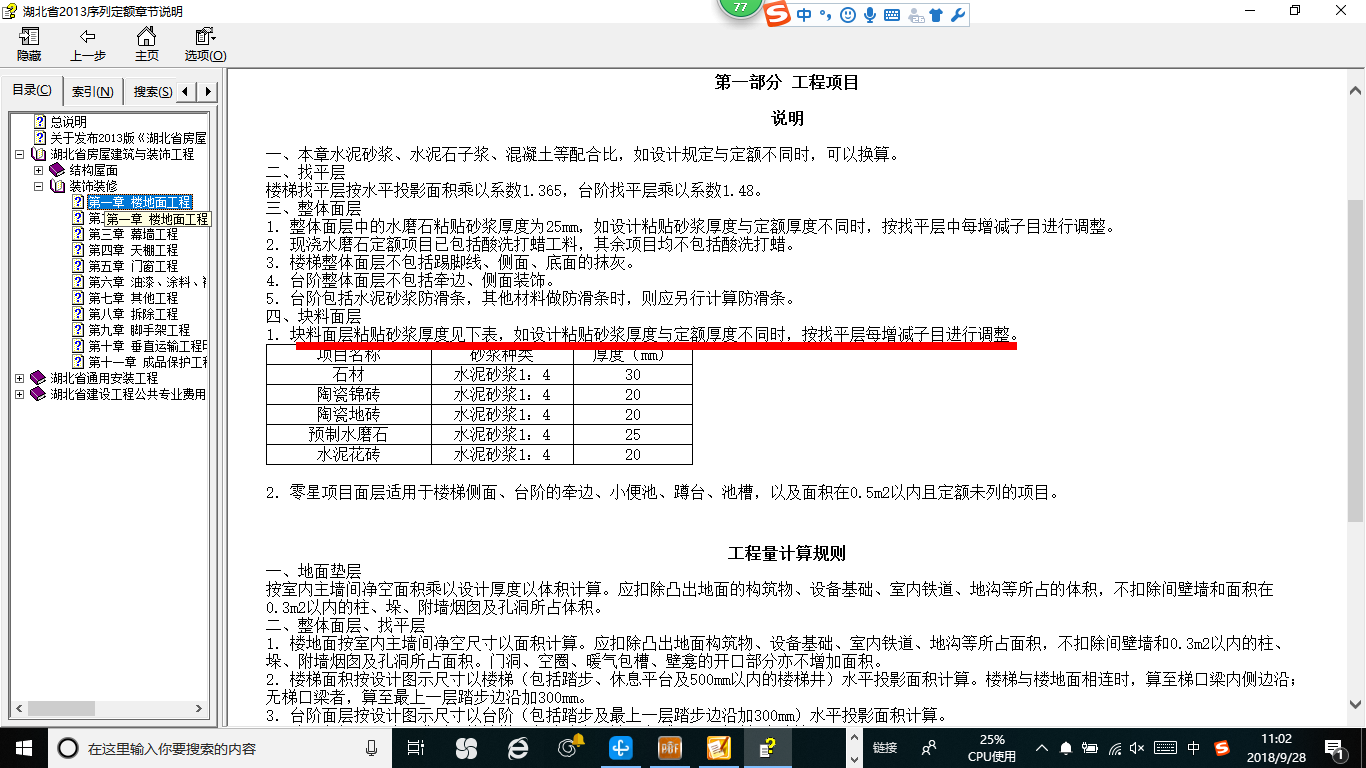Image resolution: width=1366 pixels, height=768 pixels.
Task: Click the 工程量计算规则 heading
Action: (787, 554)
